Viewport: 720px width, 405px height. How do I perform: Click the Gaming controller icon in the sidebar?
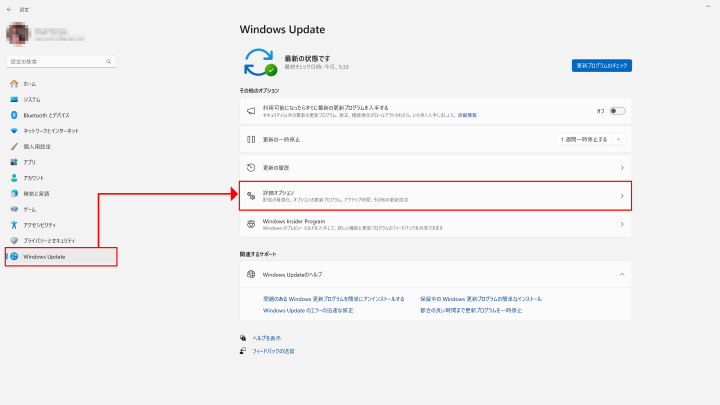tap(14, 209)
